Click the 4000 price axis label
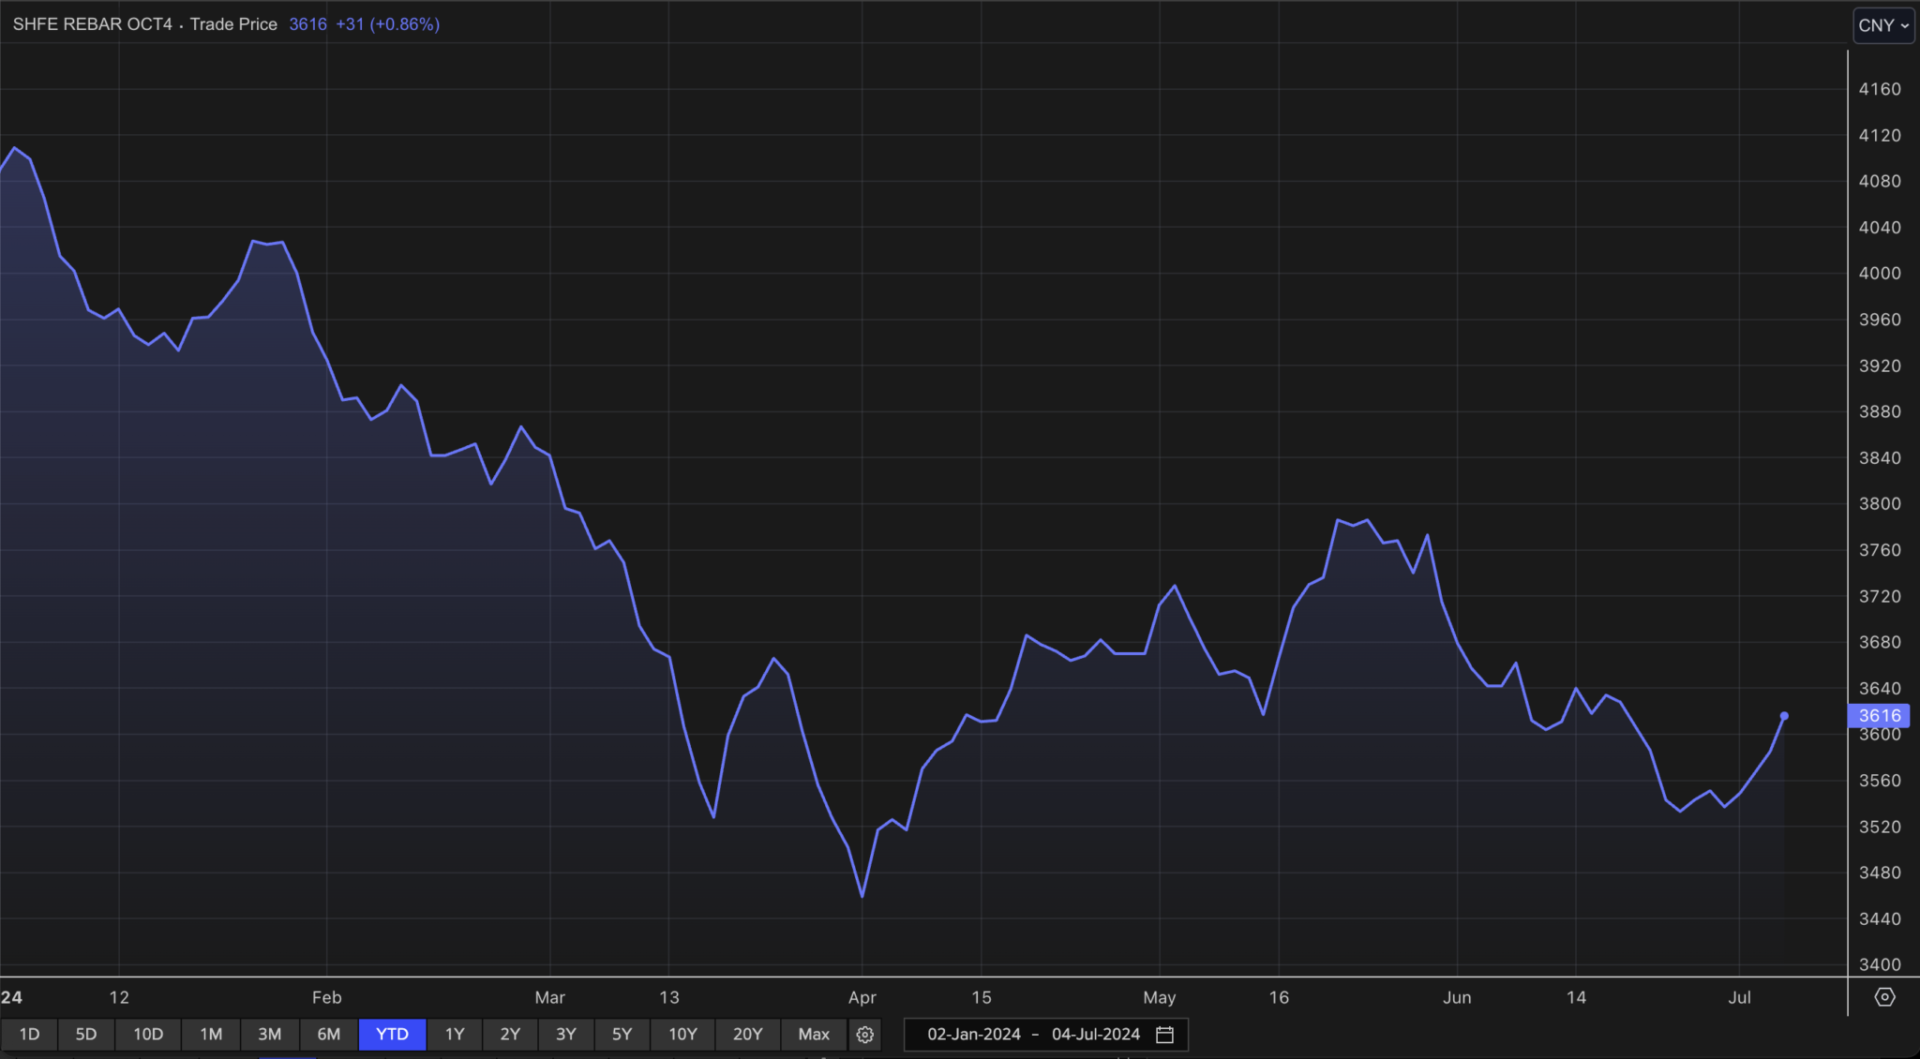The width and height of the screenshot is (1920, 1059). pos(1880,273)
